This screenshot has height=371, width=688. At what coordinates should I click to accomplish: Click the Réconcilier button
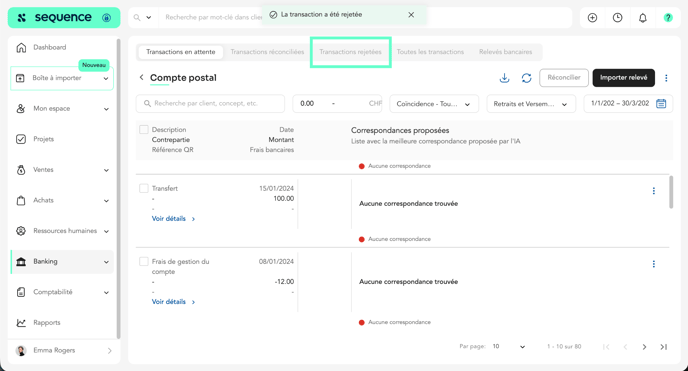pyautogui.click(x=564, y=78)
